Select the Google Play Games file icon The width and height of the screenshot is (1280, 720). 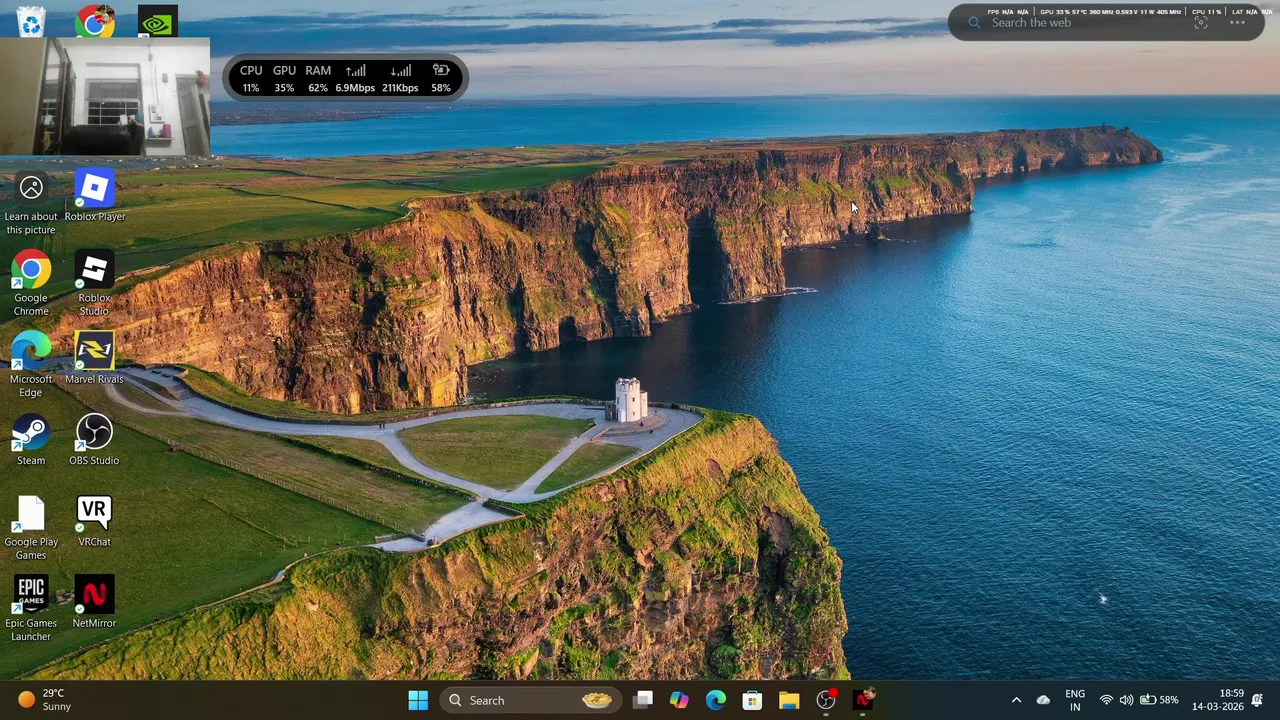coord(31,529)
